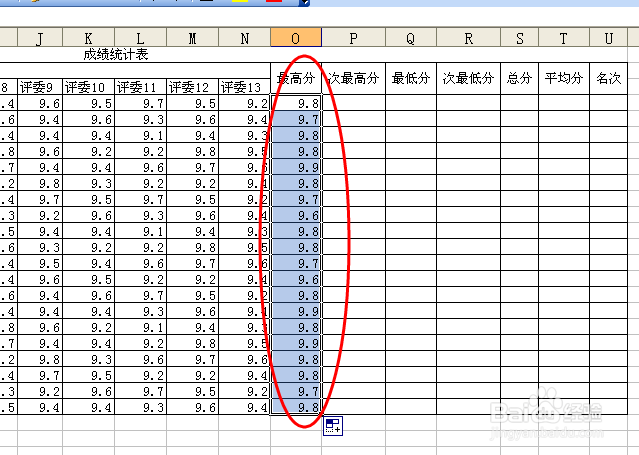This screenshot has width=639, height=455.
Task: Select column N header
Action: [245, 38]
